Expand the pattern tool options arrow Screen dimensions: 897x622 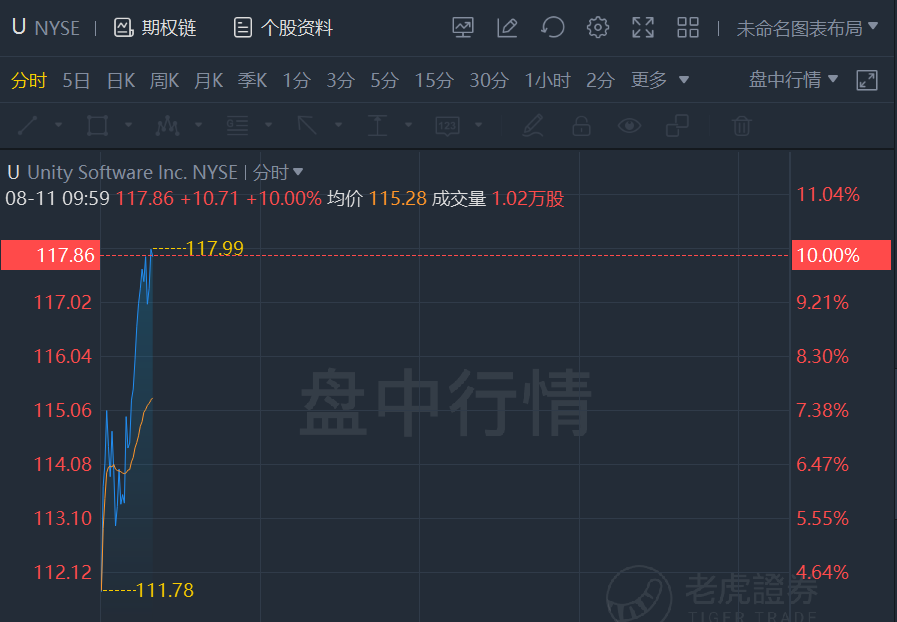tap(199, 124)
